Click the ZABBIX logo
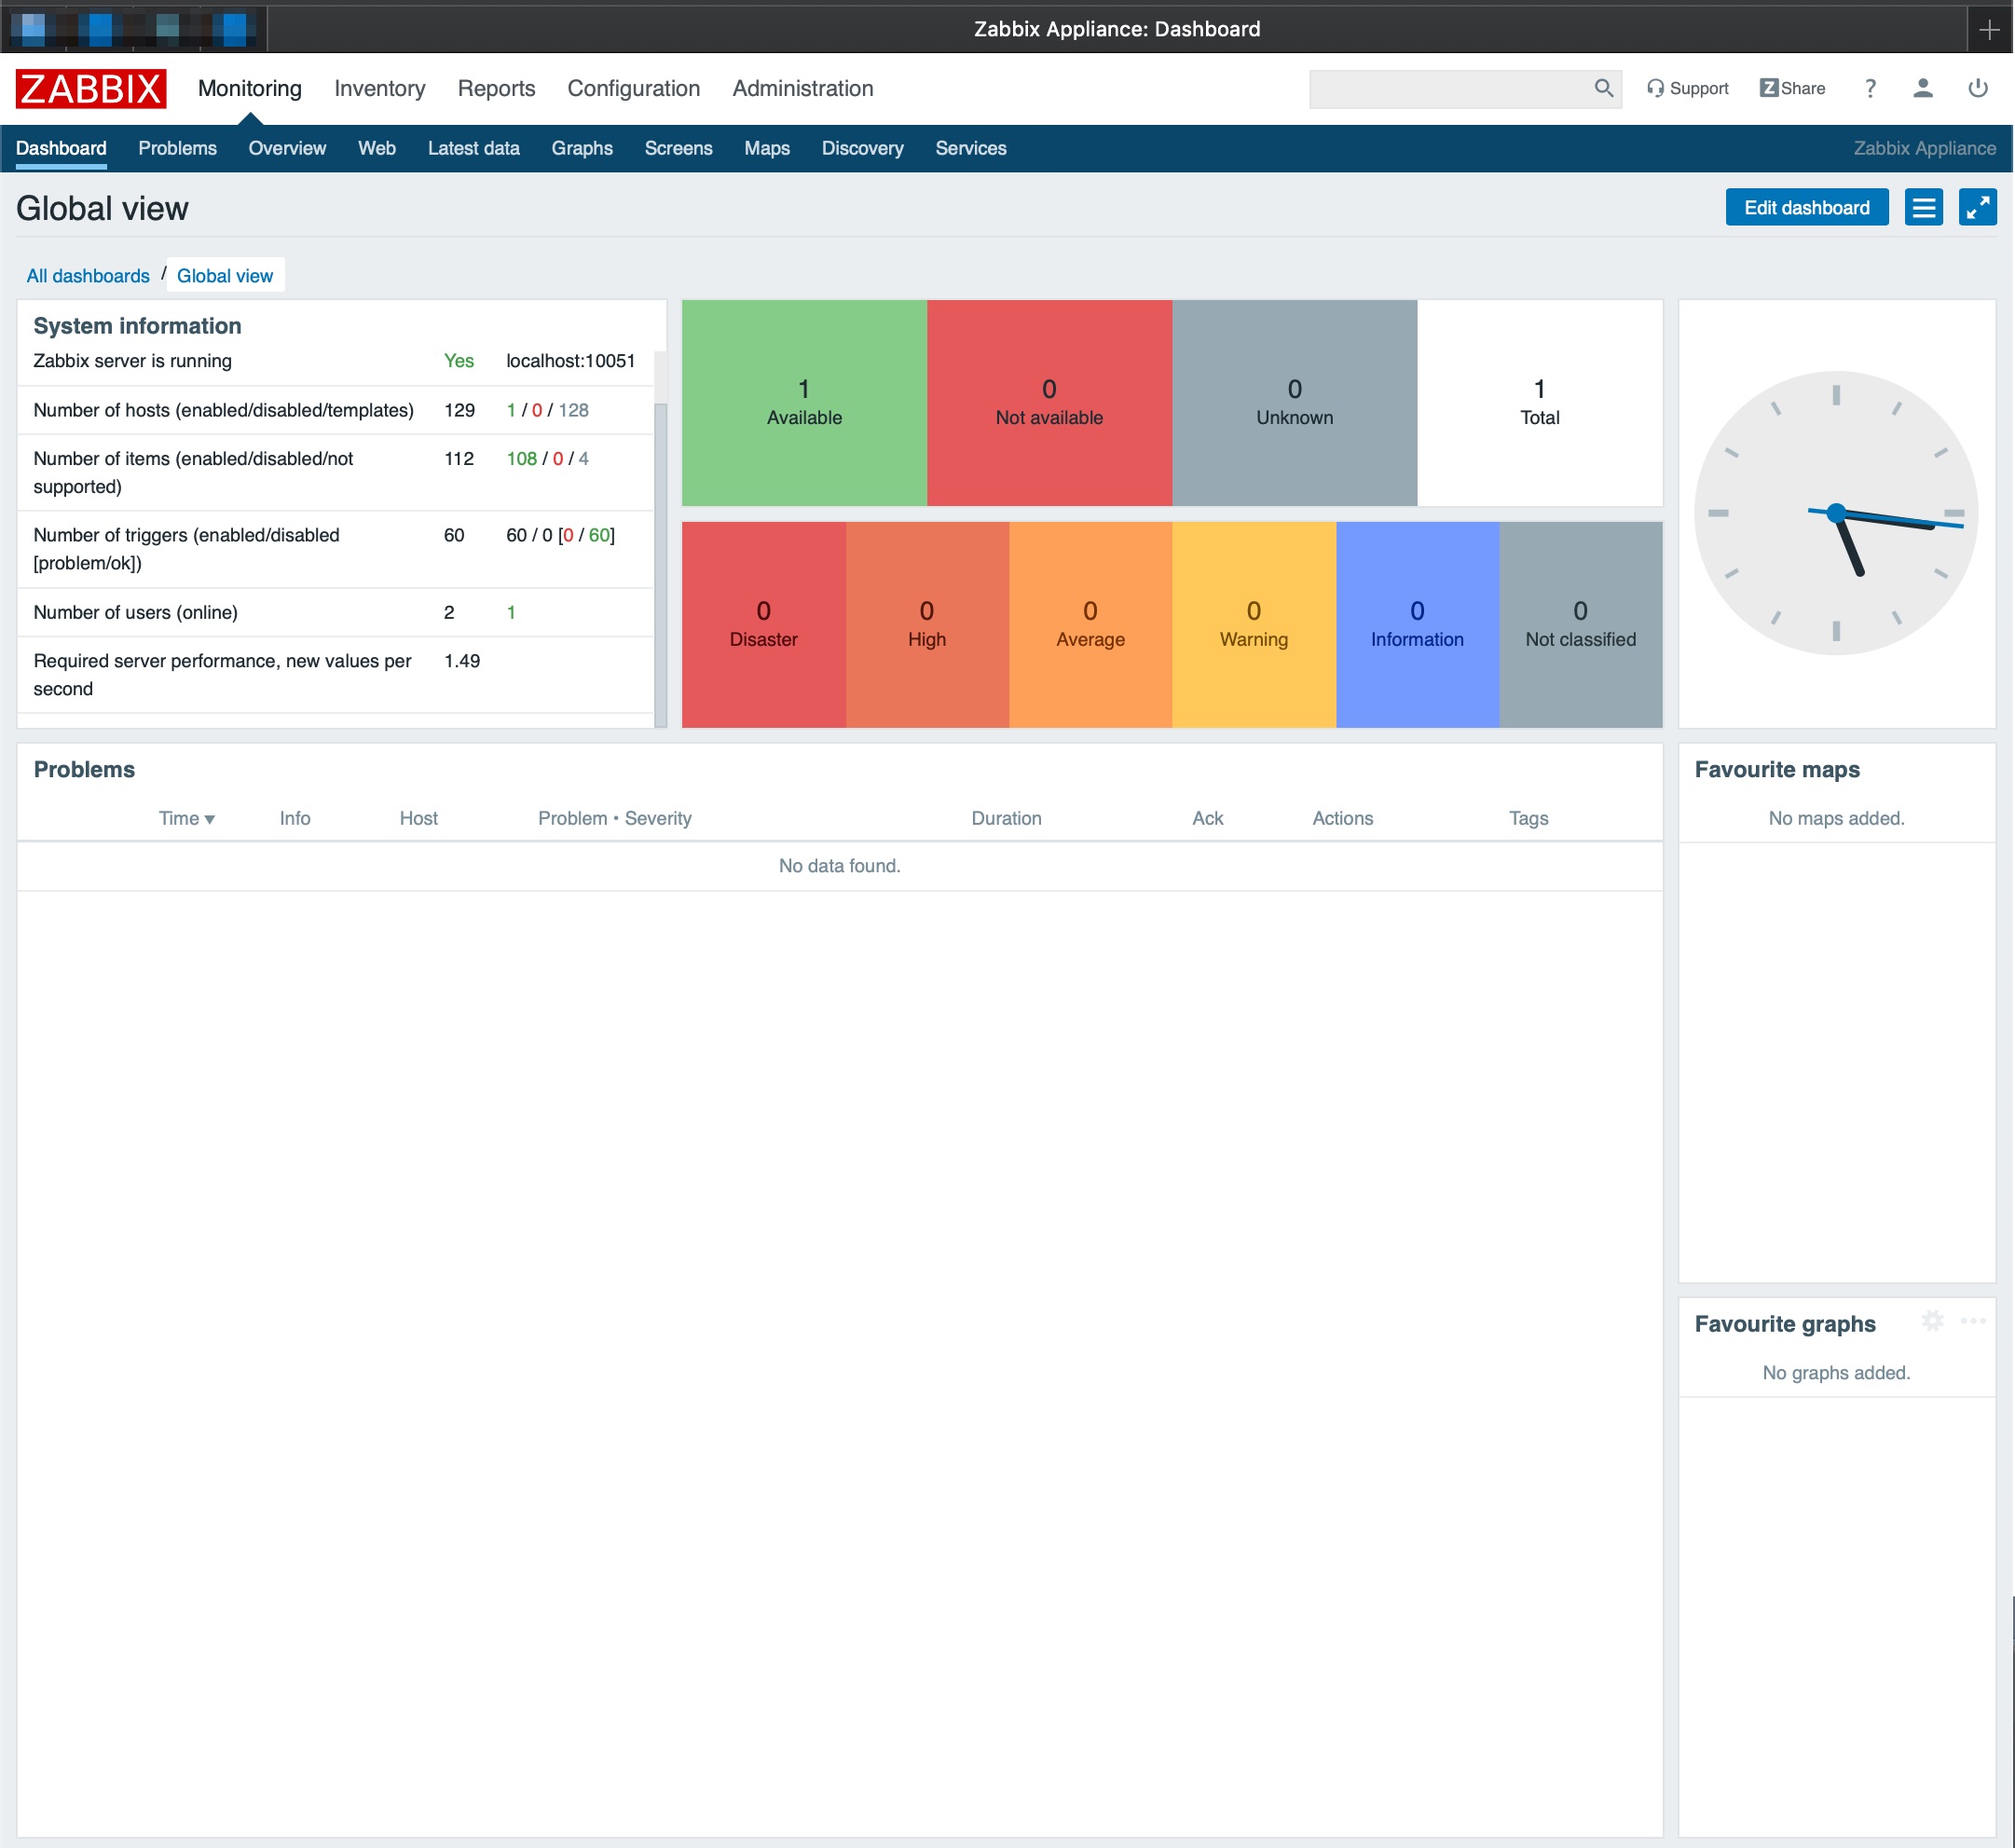This screenshot has height=1848, width=2015. (x=90, y=88)
